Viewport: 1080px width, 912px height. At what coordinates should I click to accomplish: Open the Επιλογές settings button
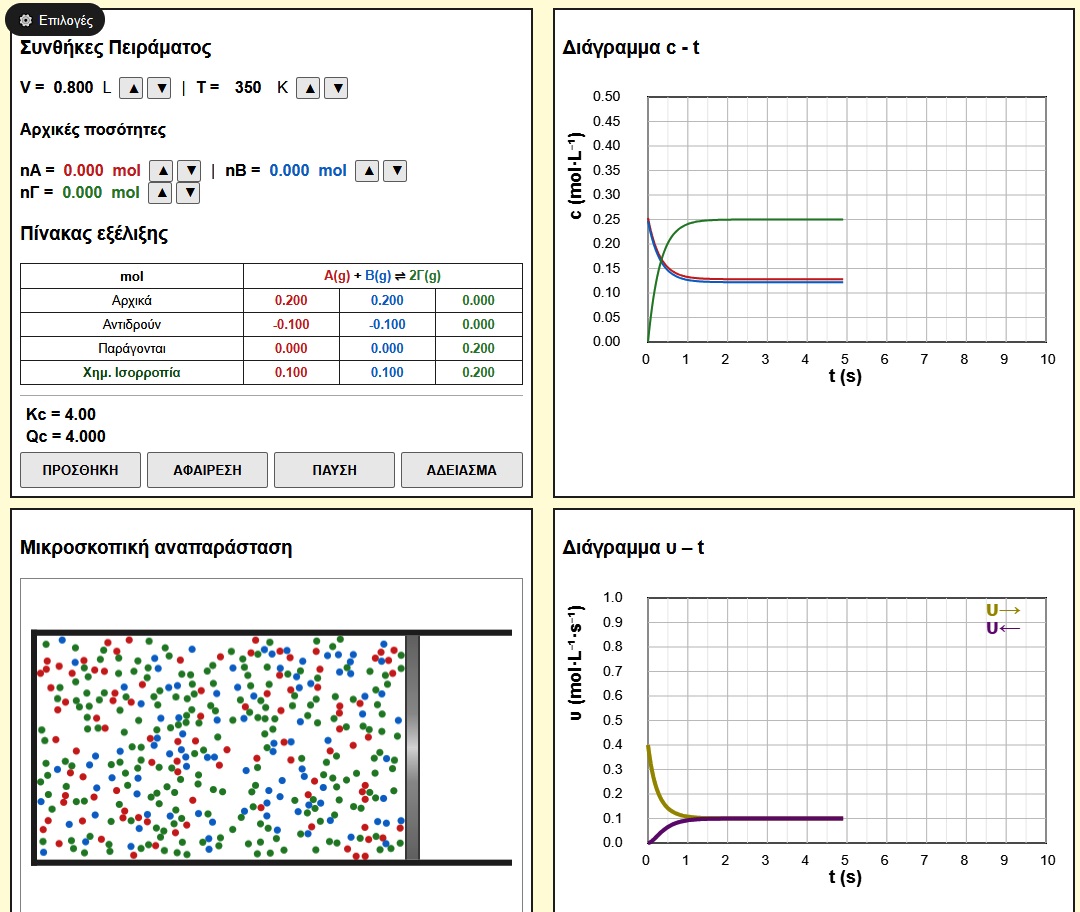(56, 20)
